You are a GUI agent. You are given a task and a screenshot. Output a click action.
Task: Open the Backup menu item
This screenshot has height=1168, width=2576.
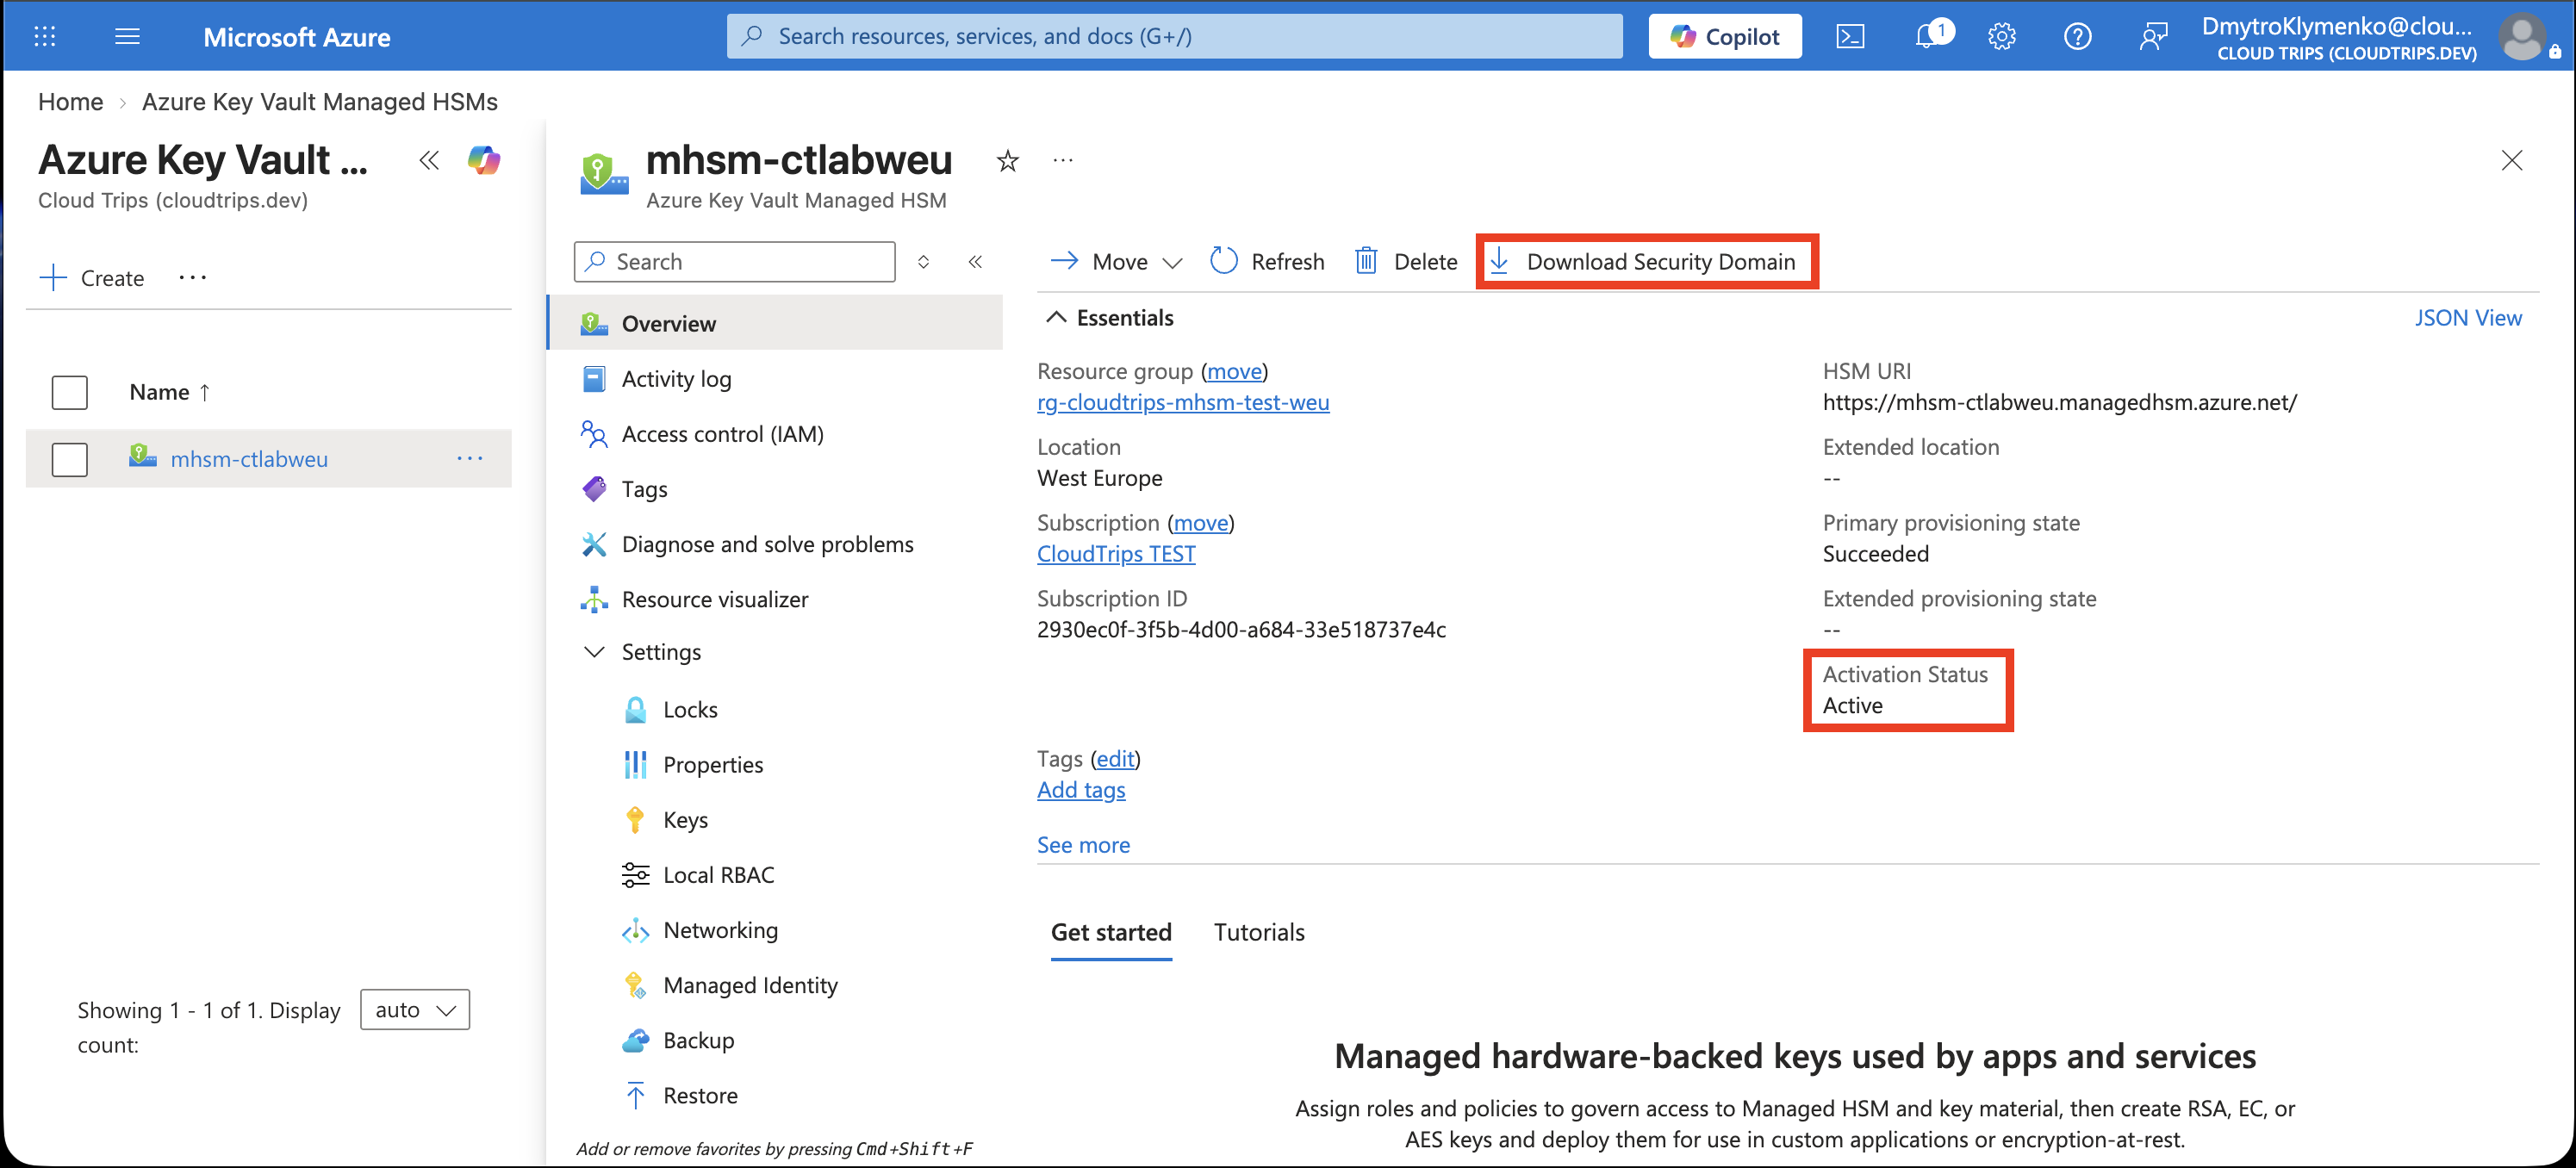tap(698, 1040)
